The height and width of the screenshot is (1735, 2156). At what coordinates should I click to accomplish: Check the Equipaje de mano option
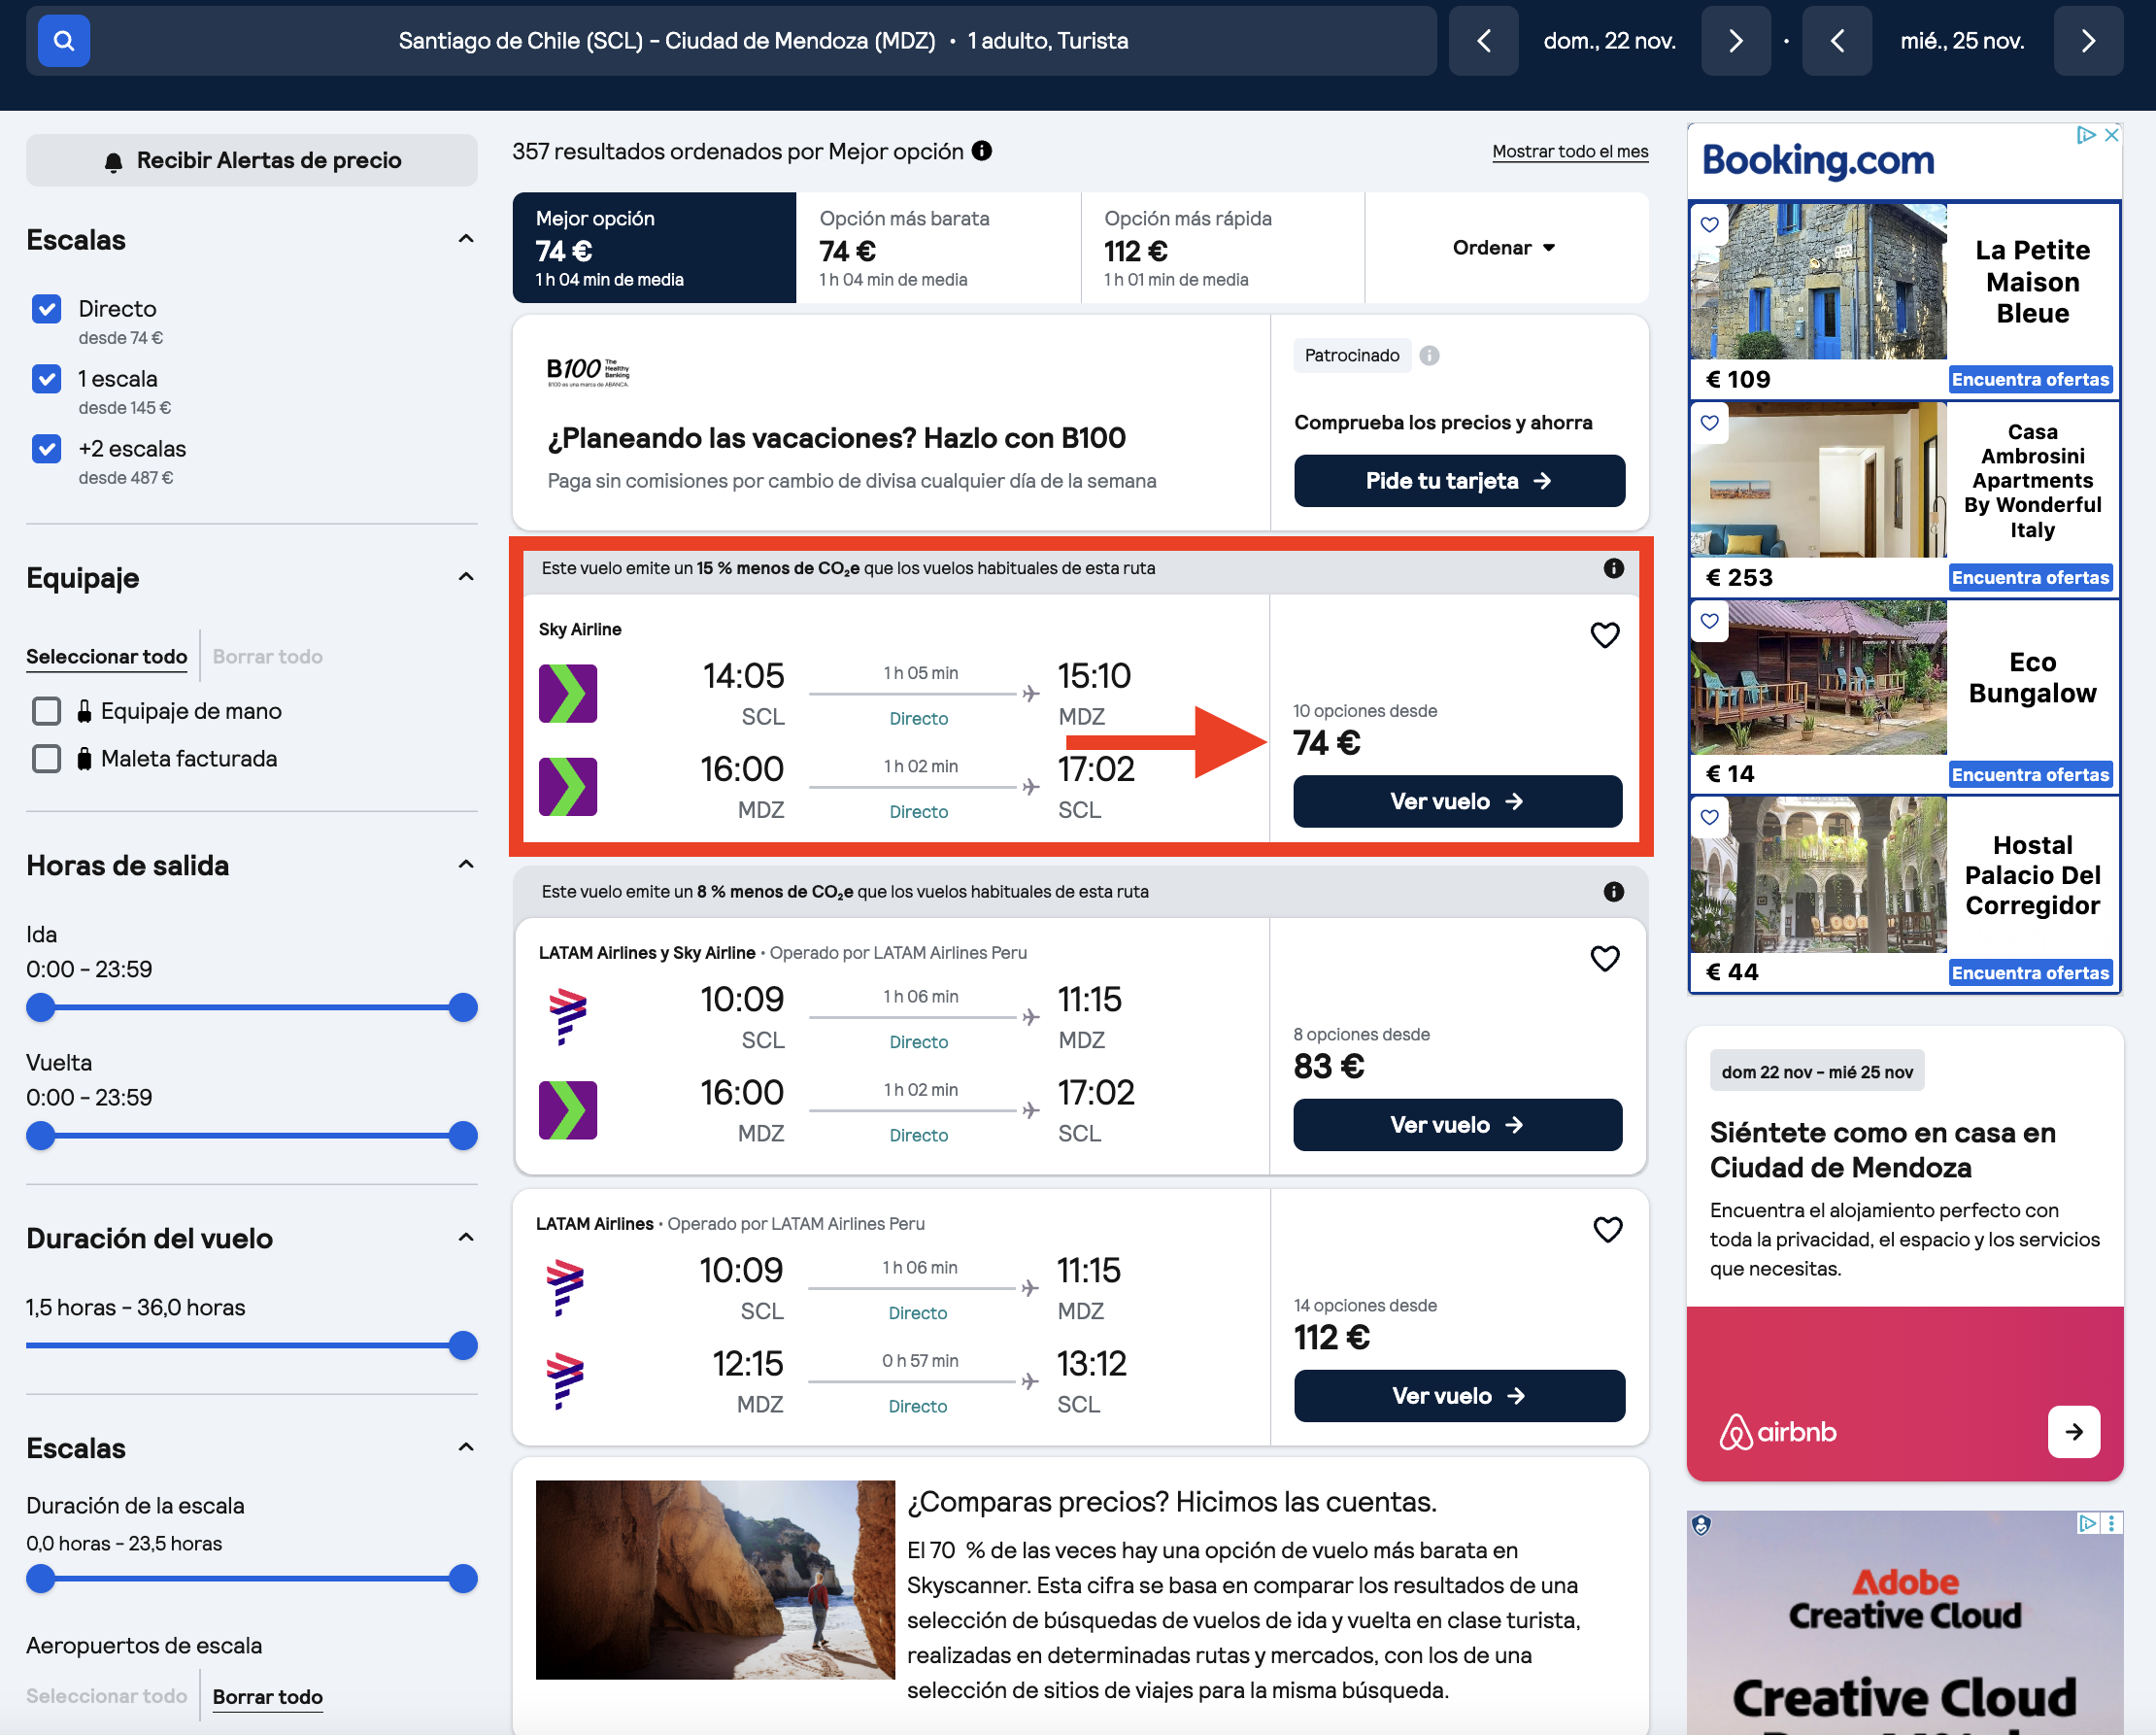coord(46,711)
